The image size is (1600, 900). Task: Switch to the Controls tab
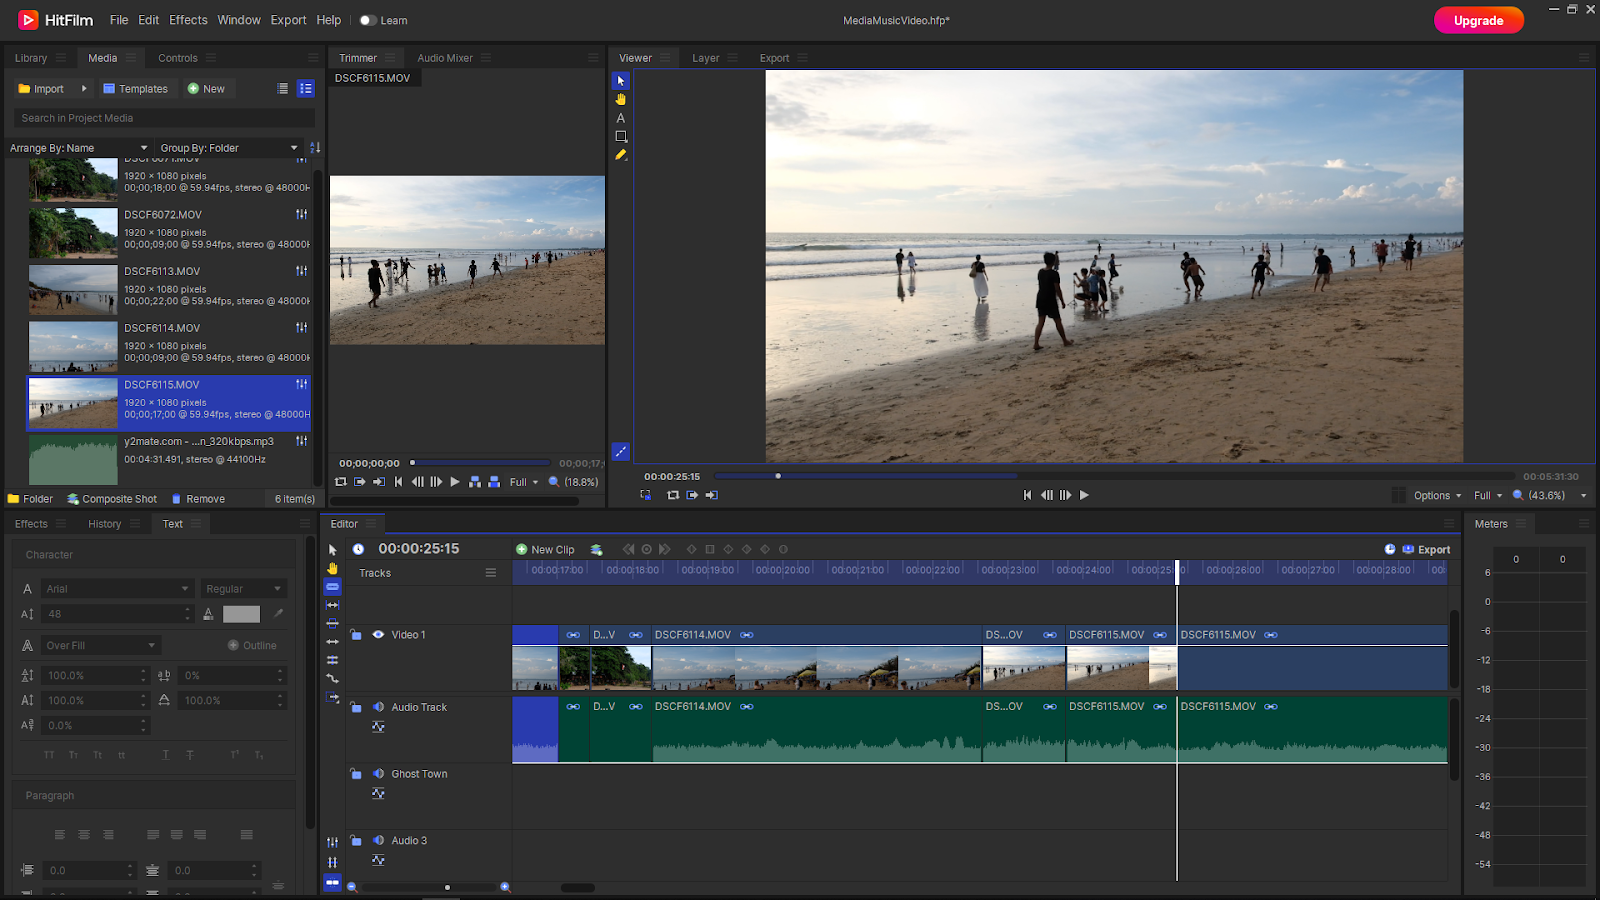coord(178,58)
